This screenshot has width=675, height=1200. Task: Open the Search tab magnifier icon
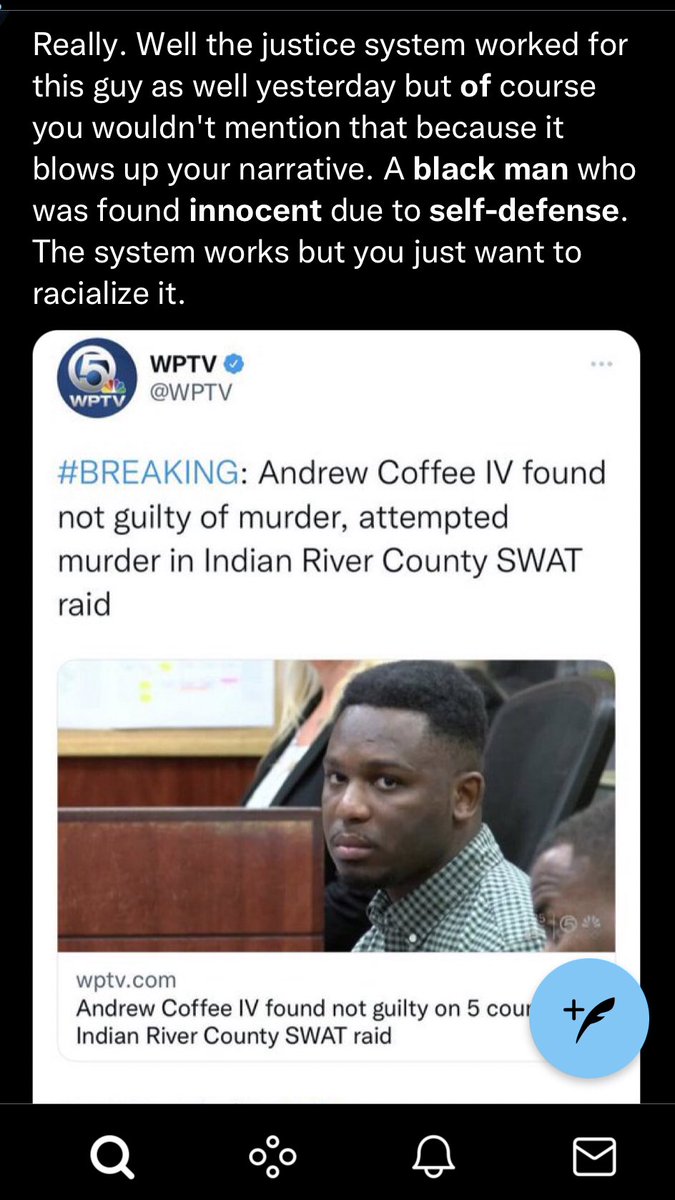[110, 1158]
